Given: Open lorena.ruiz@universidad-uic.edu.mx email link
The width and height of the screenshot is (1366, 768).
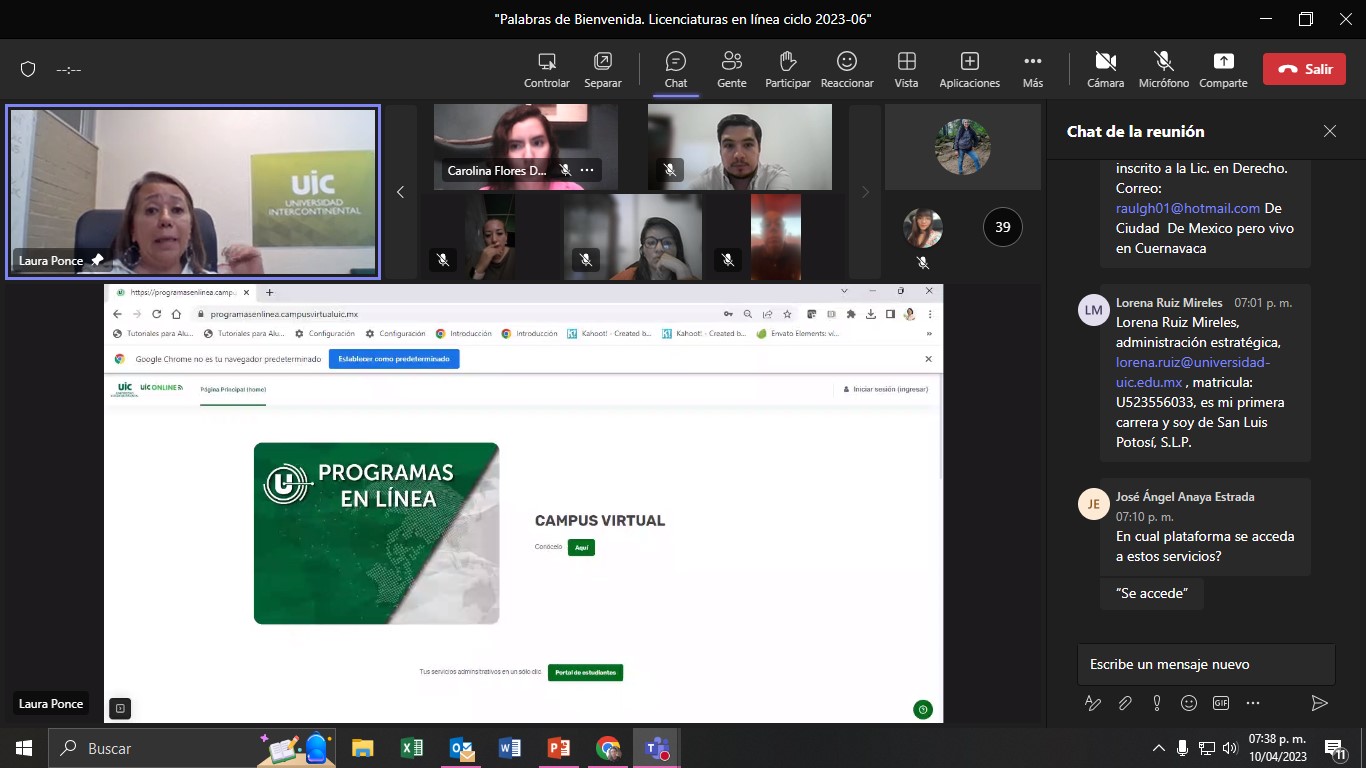Looking at the screenshot, I should coord(1193,372).
